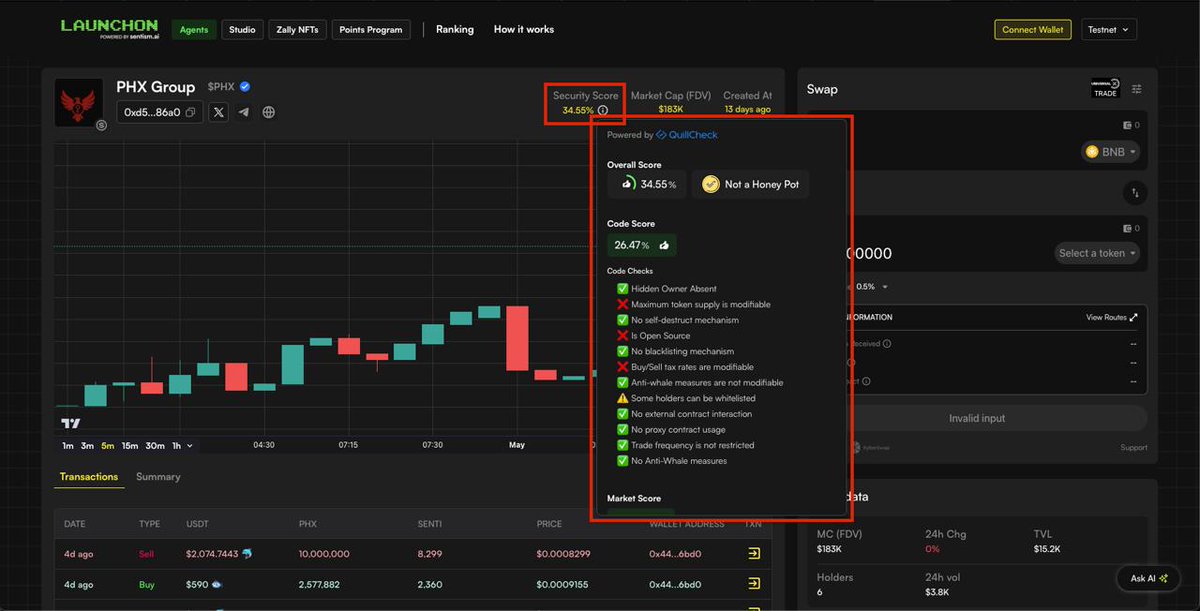Open the Agents tab

tap(193, 30)
